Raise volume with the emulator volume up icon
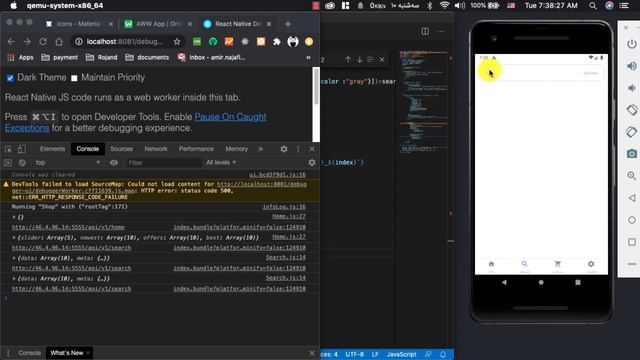 [x=632, y=66]
